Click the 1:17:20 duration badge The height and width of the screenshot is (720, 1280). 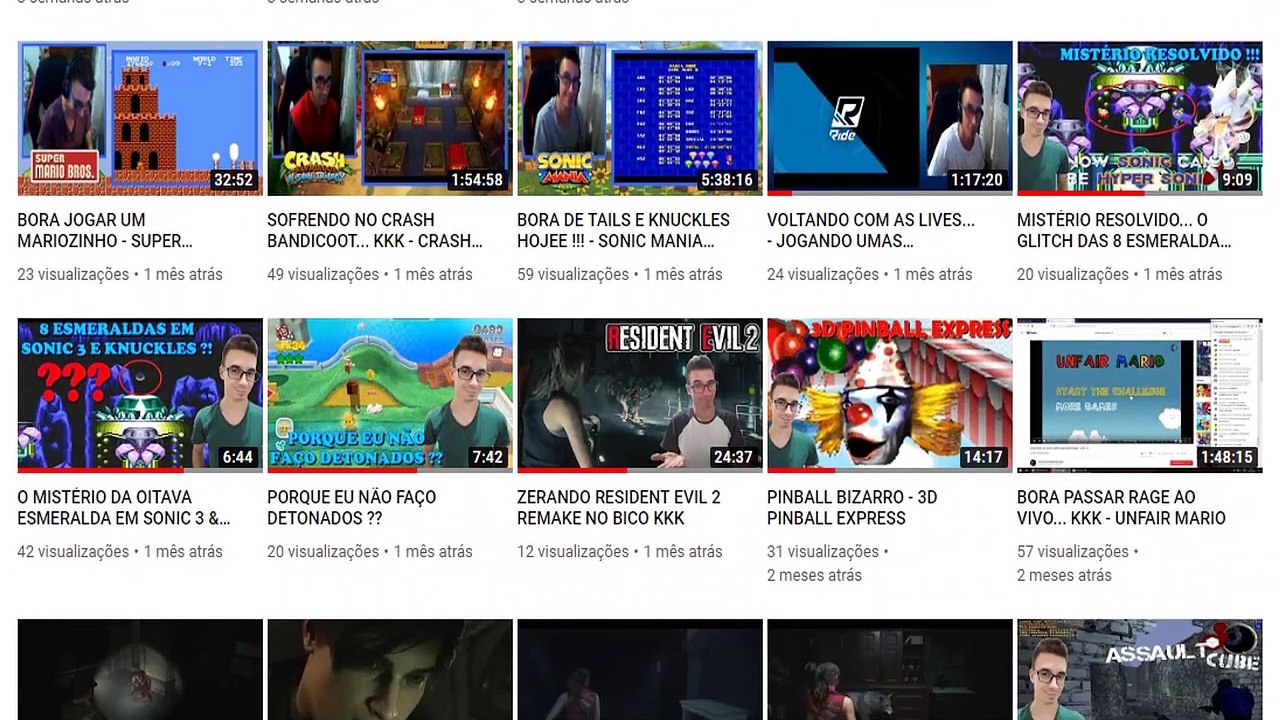coord(977,180)
